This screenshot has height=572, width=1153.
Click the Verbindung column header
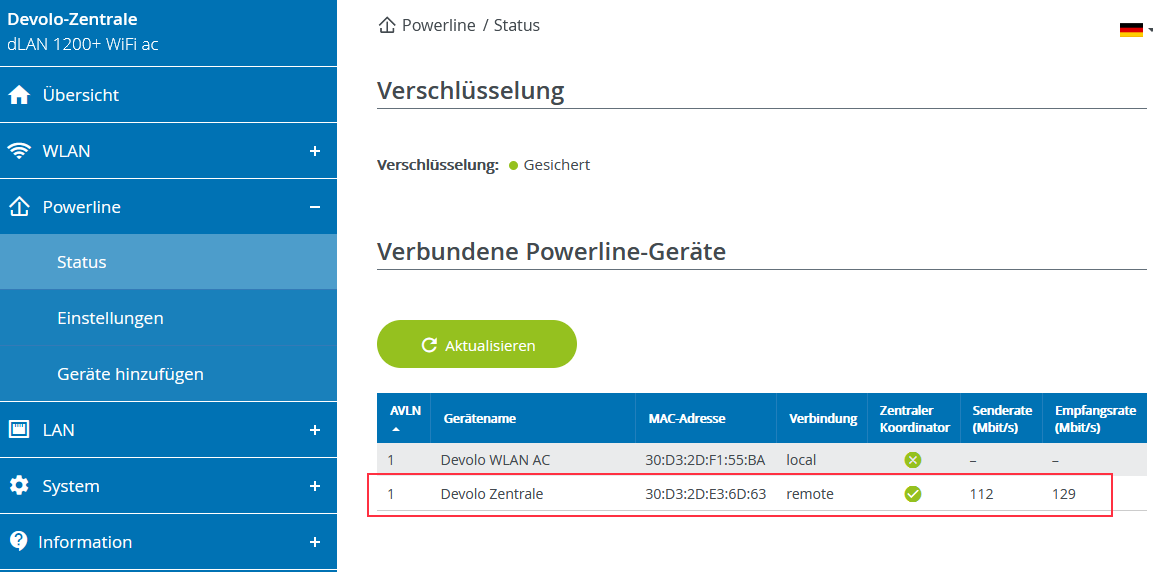coord(823,418)
